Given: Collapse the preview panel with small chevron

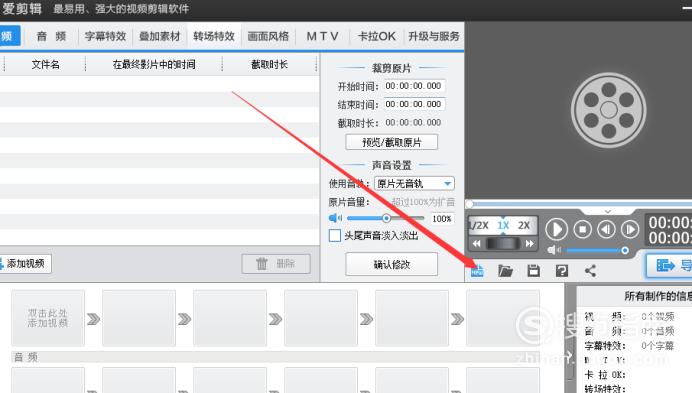Looking at the screenshot, I should click(x=608, y=212).
